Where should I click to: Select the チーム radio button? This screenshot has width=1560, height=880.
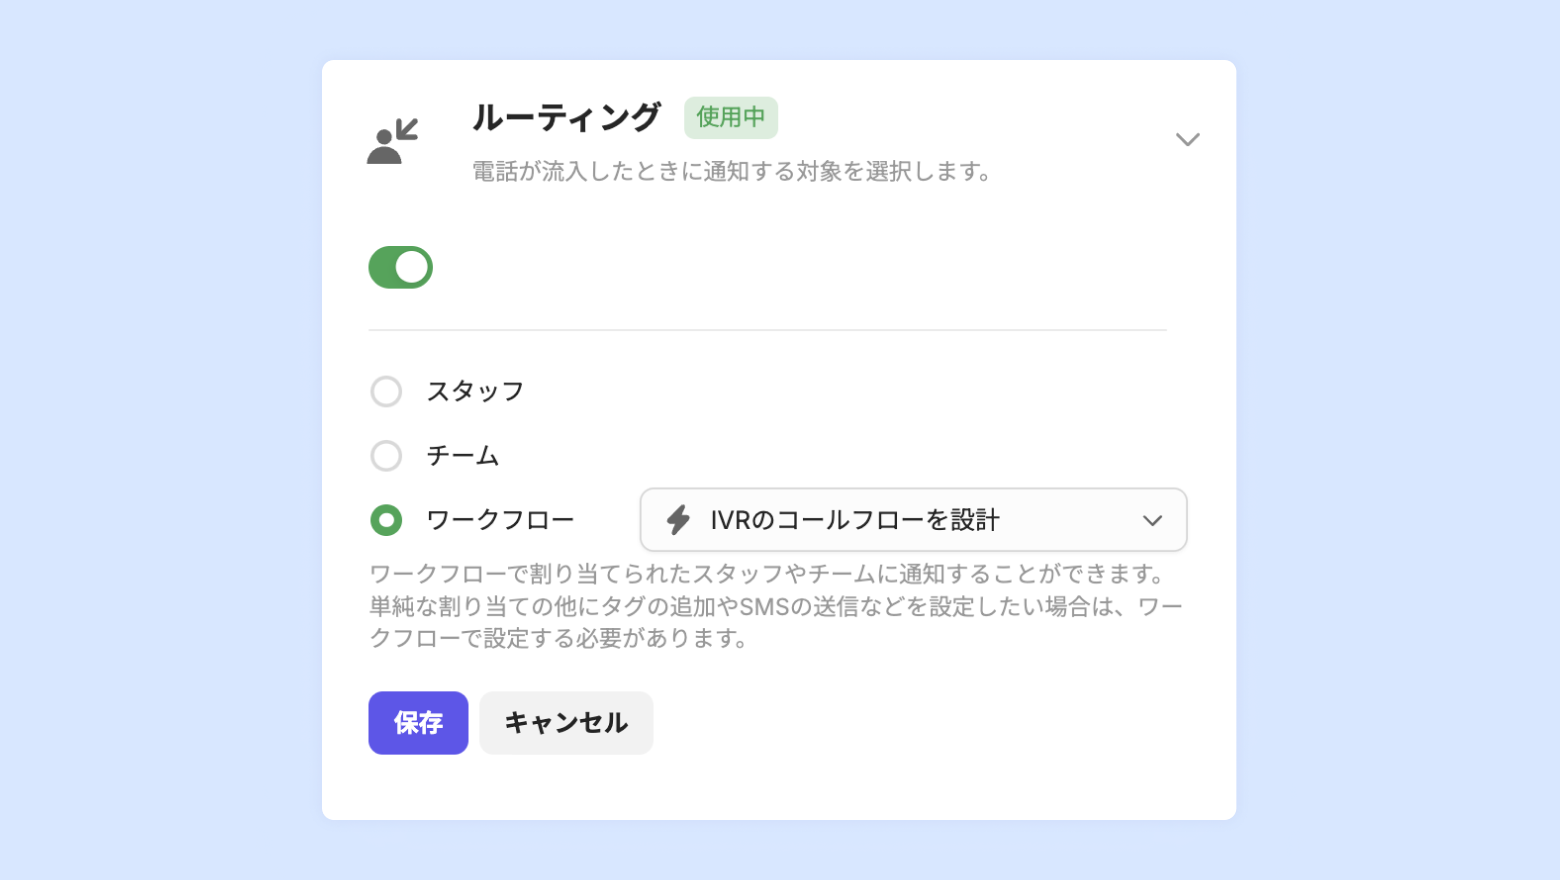coord(386,456)
